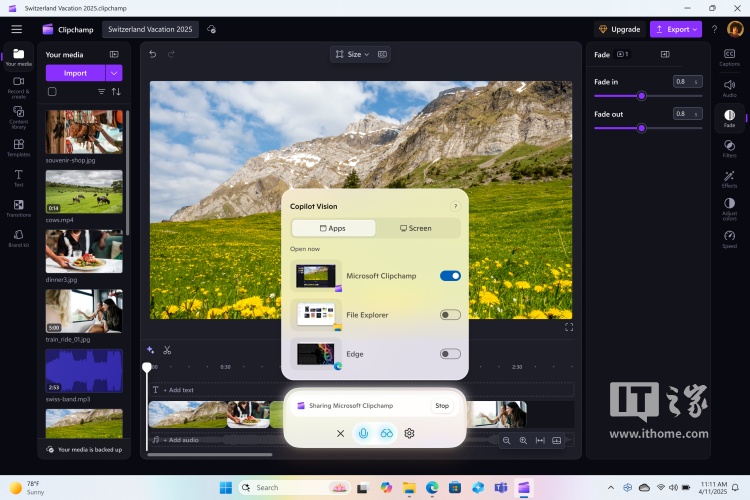Click the AI sparkle icon above timeline
The image size is (750, 500).
[150, 350]
